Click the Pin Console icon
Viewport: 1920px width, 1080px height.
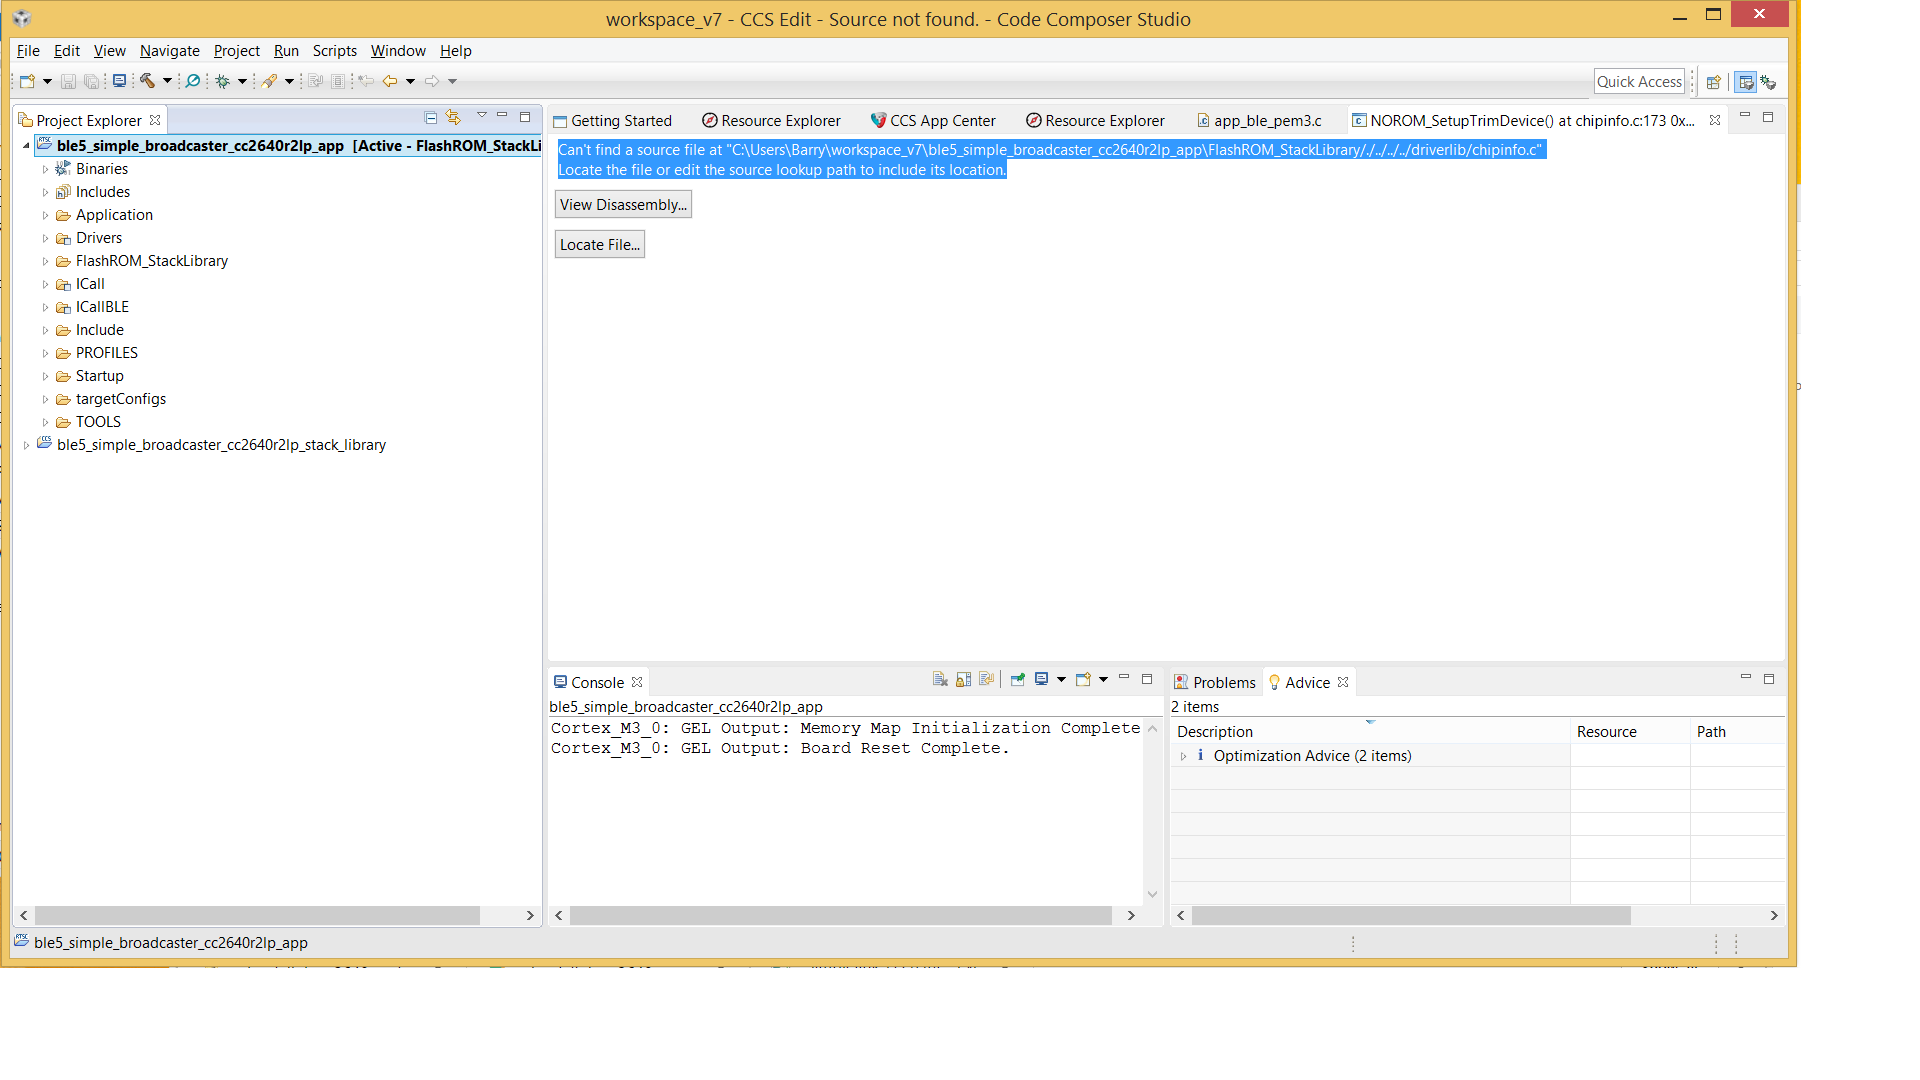point(1017,680)
